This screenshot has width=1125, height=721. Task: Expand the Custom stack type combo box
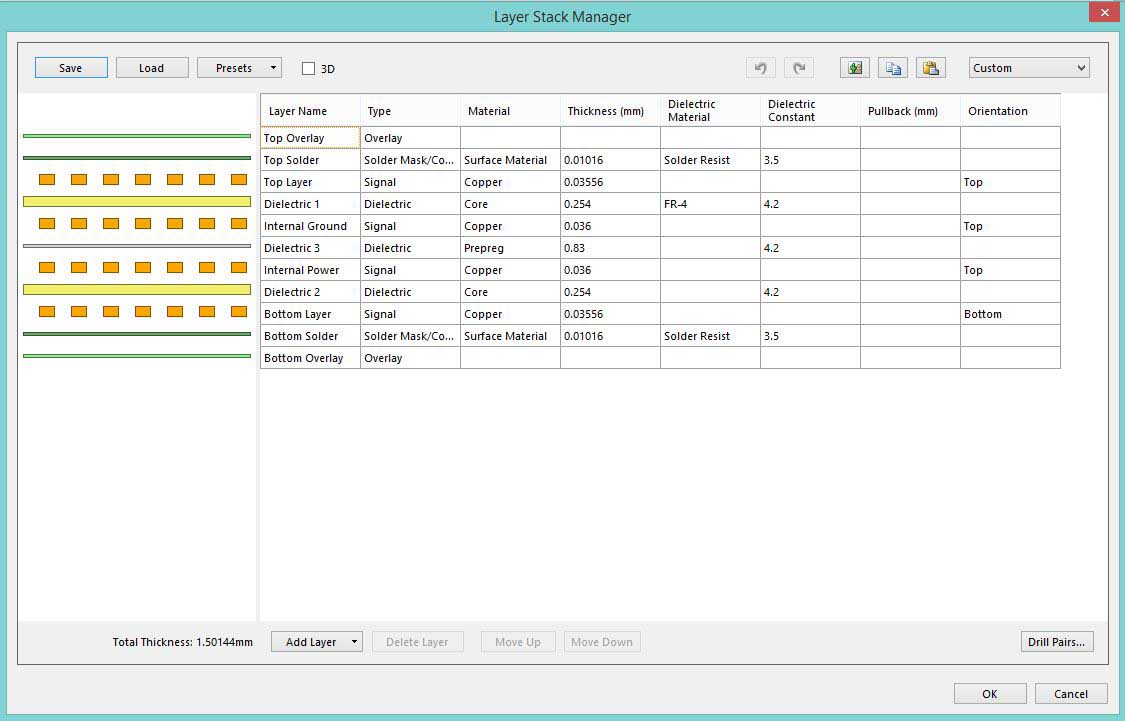click(x=1029, y=68)
